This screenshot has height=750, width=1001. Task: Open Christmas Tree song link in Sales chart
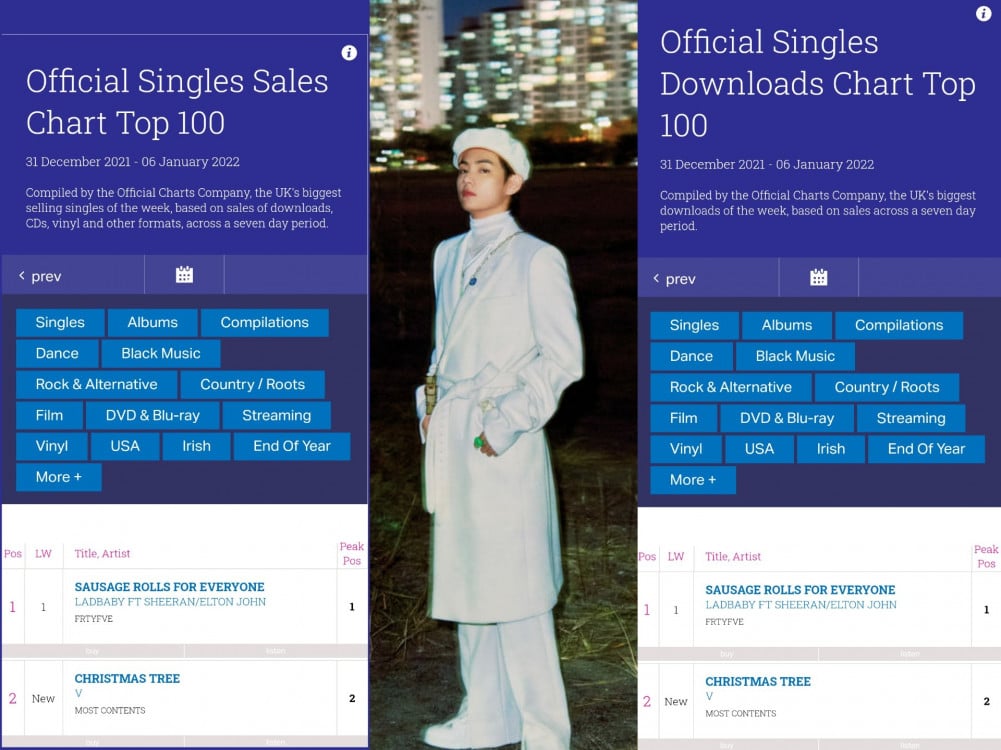127,679
